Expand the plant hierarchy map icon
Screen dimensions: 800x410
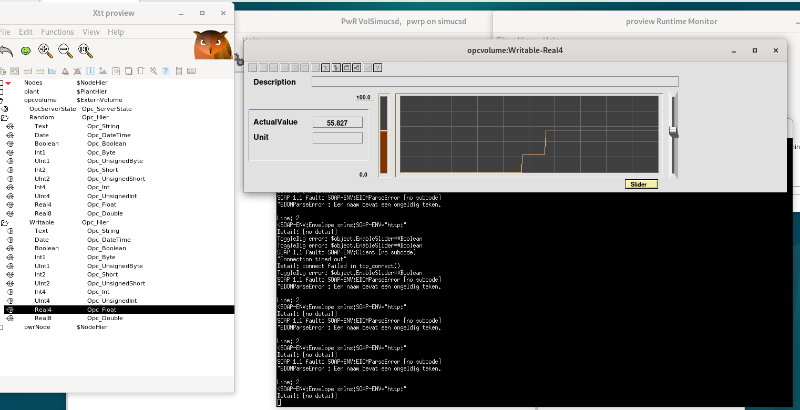point(2,92)
